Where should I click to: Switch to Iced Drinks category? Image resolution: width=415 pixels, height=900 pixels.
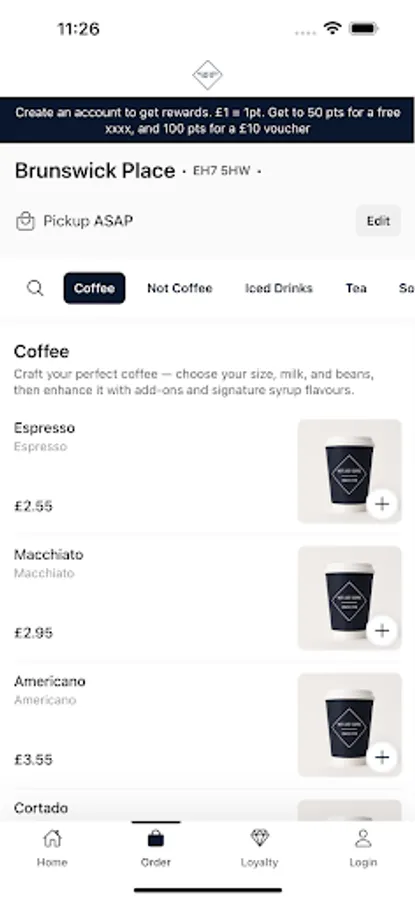(279, 288)
